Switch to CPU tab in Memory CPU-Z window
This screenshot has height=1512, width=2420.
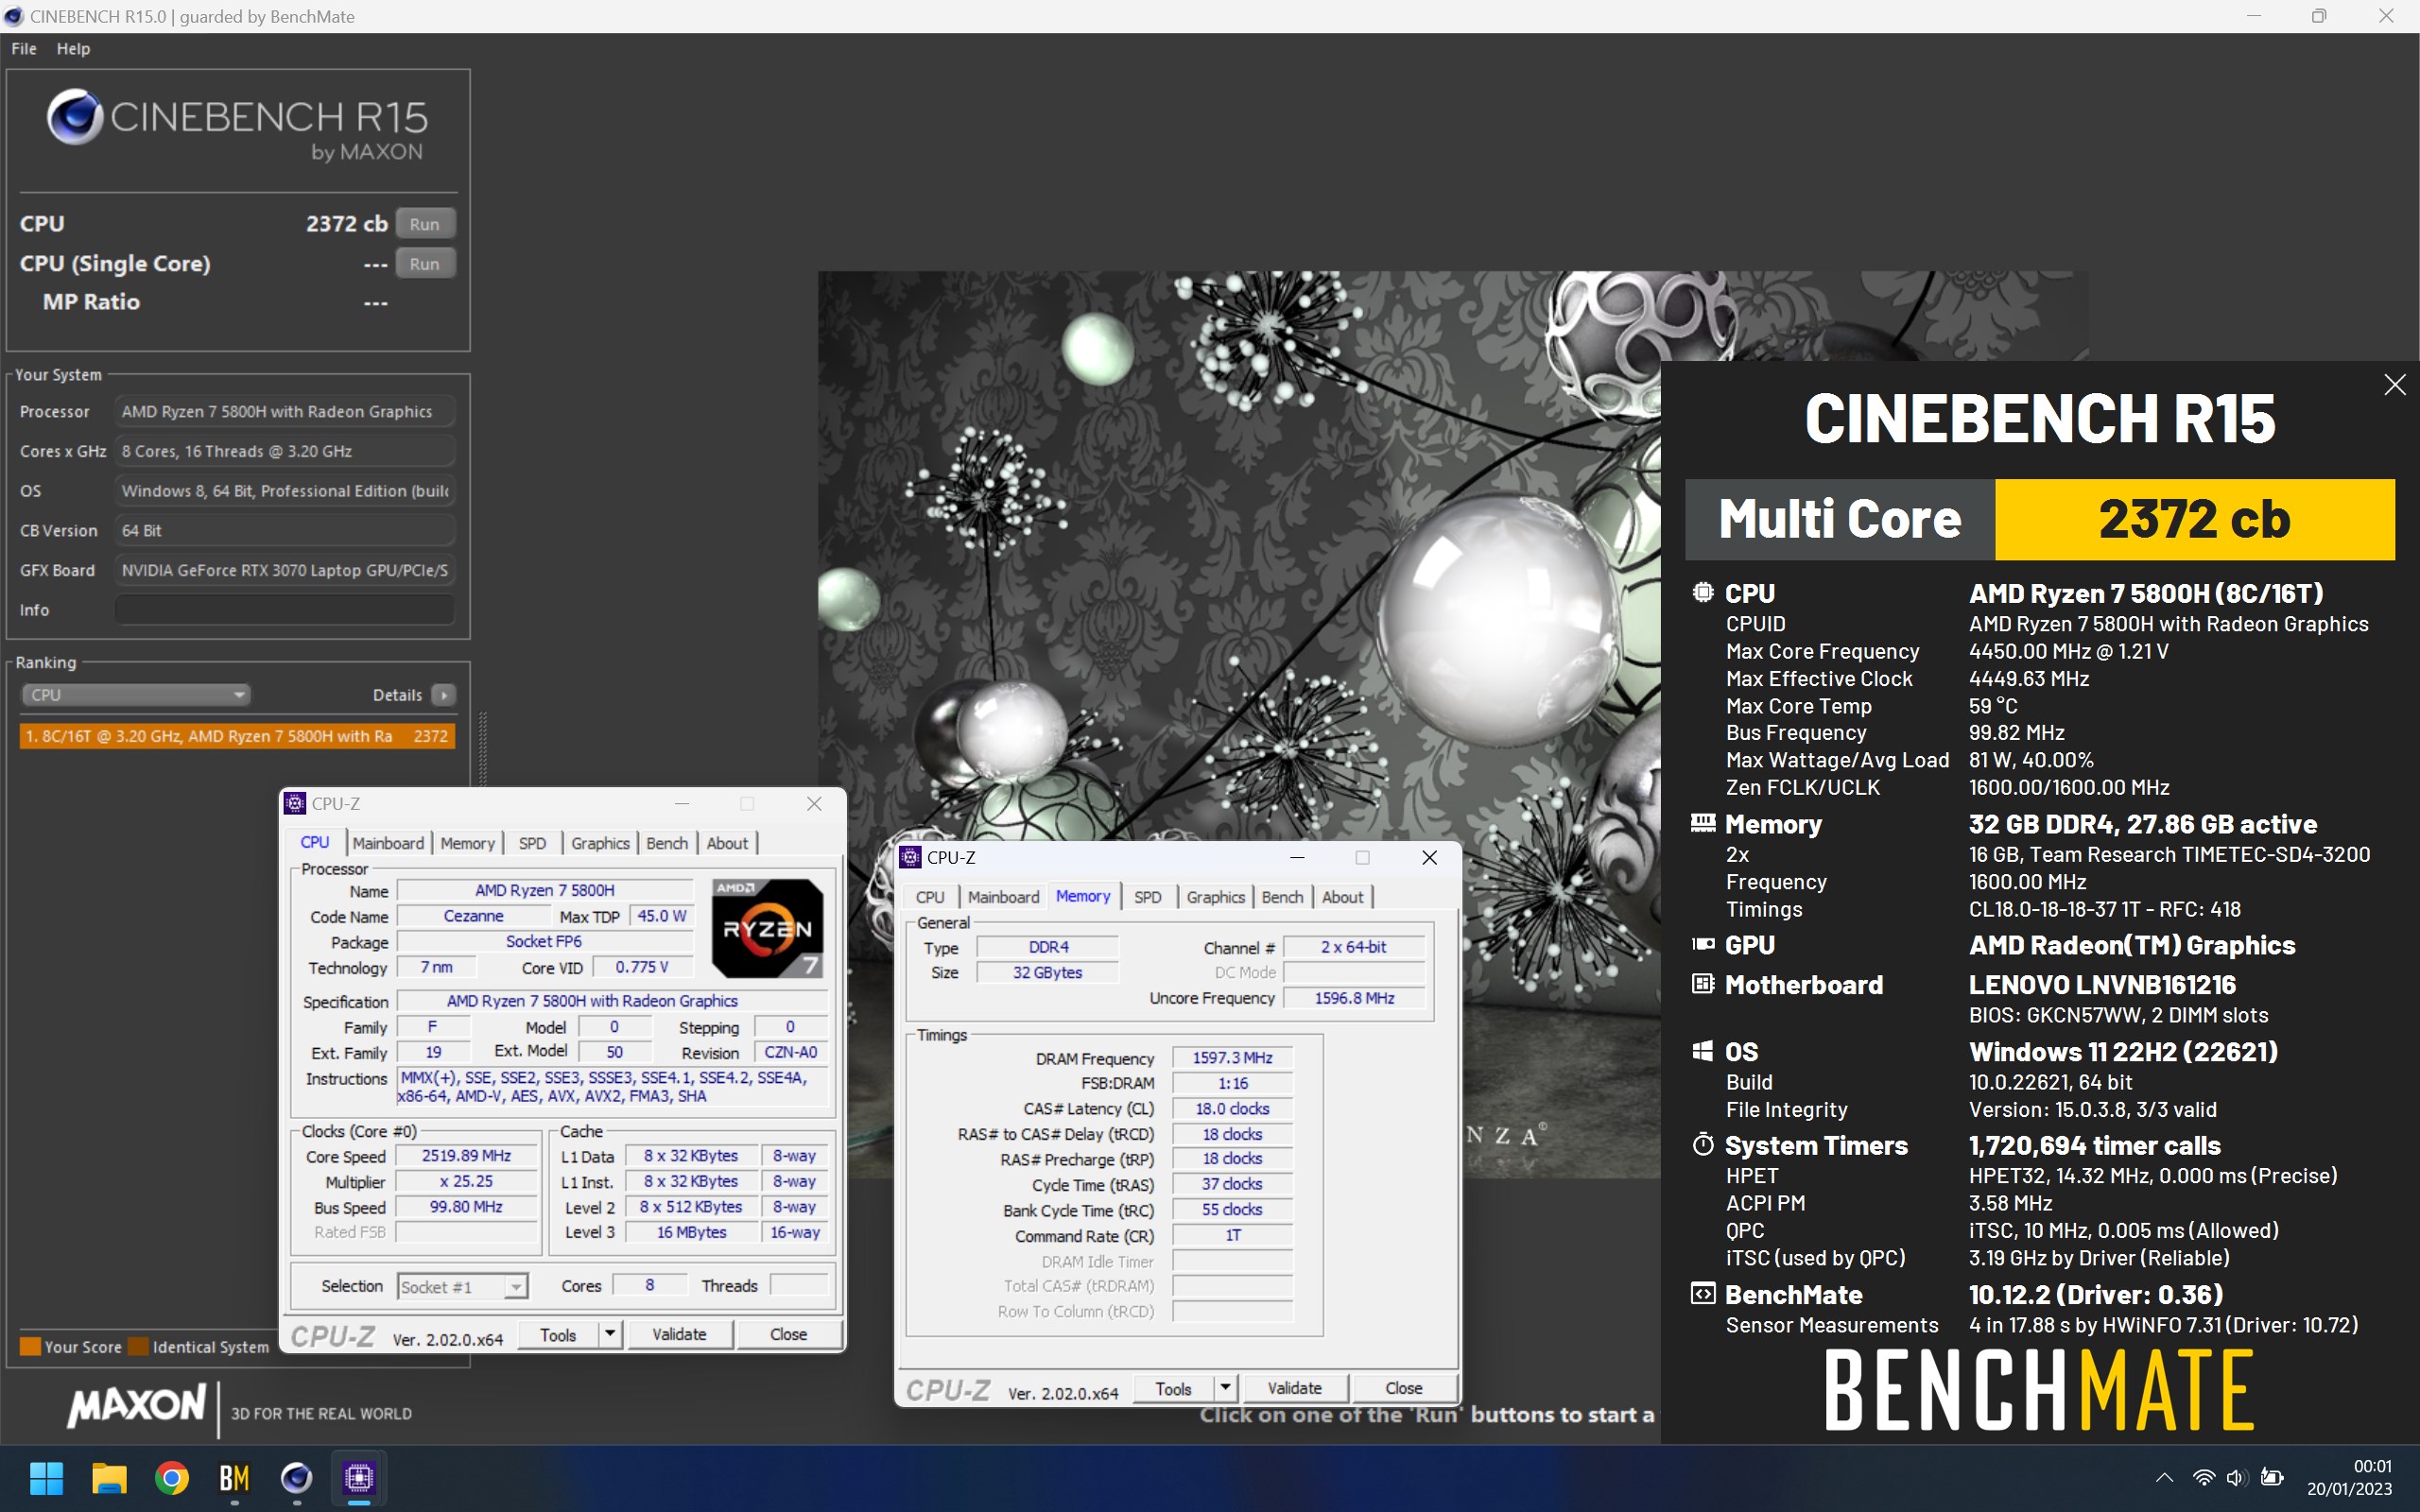930,897
